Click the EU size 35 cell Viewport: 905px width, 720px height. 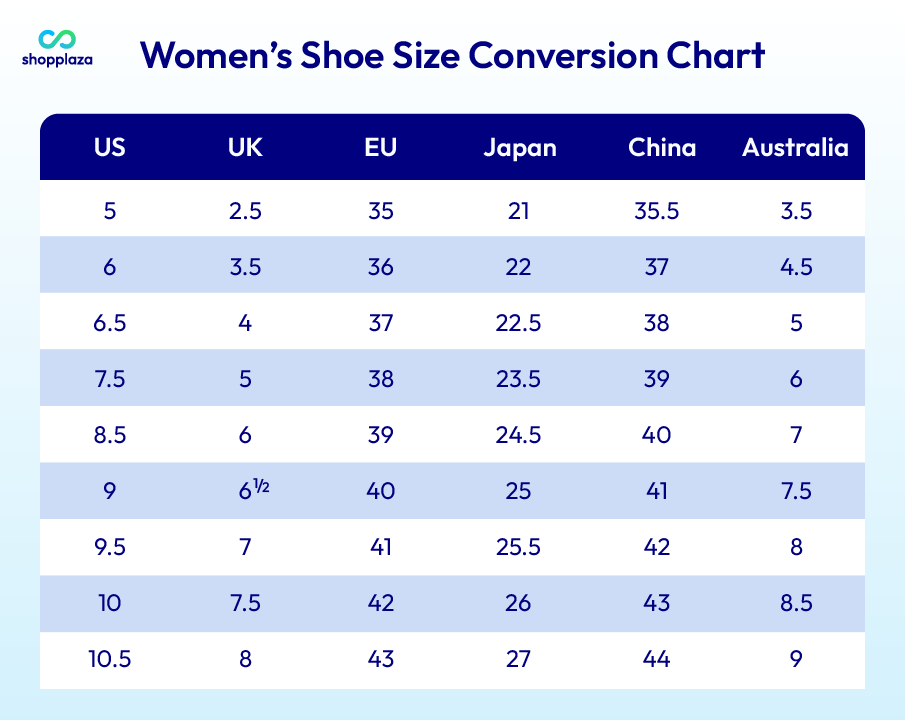click(x=380, y=211)
